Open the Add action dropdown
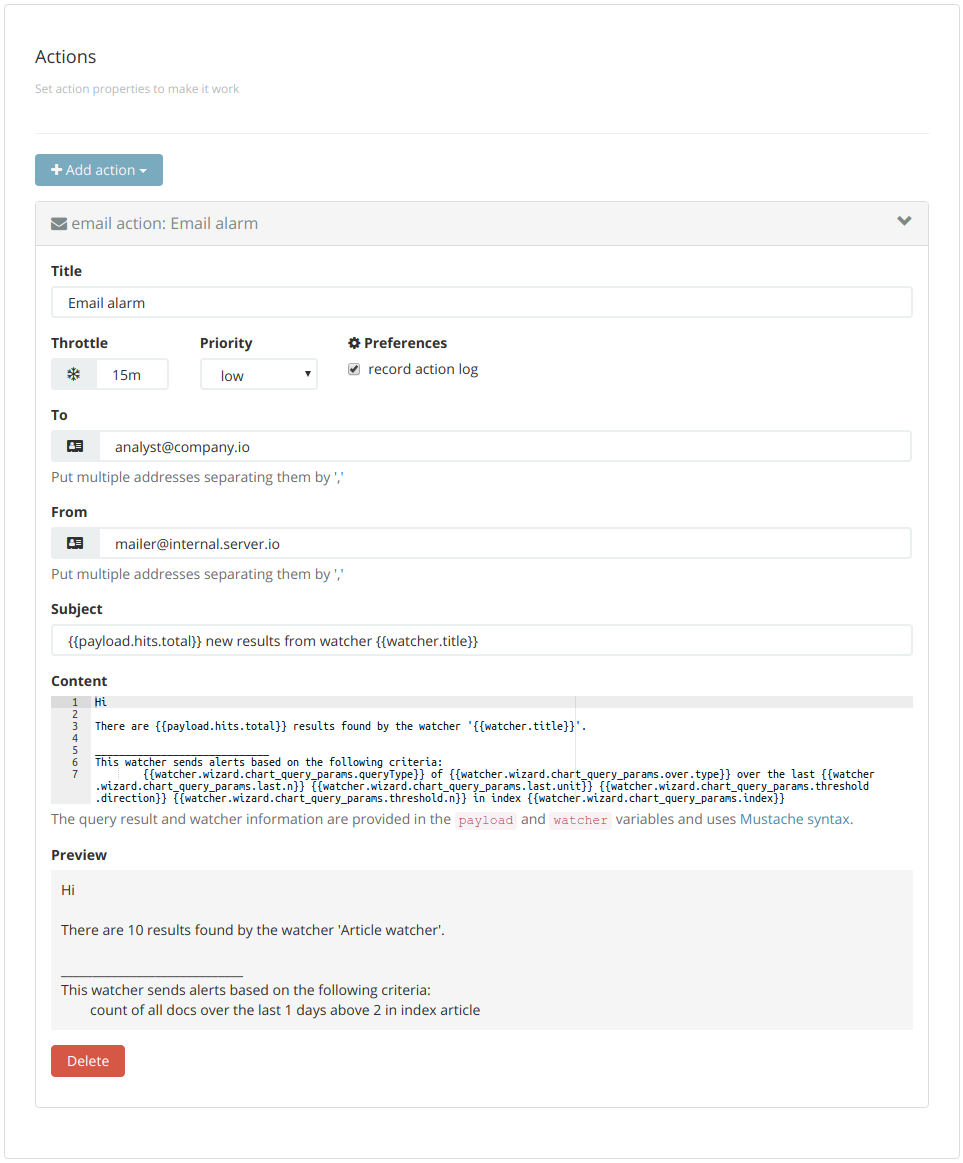 click(99, 170)
